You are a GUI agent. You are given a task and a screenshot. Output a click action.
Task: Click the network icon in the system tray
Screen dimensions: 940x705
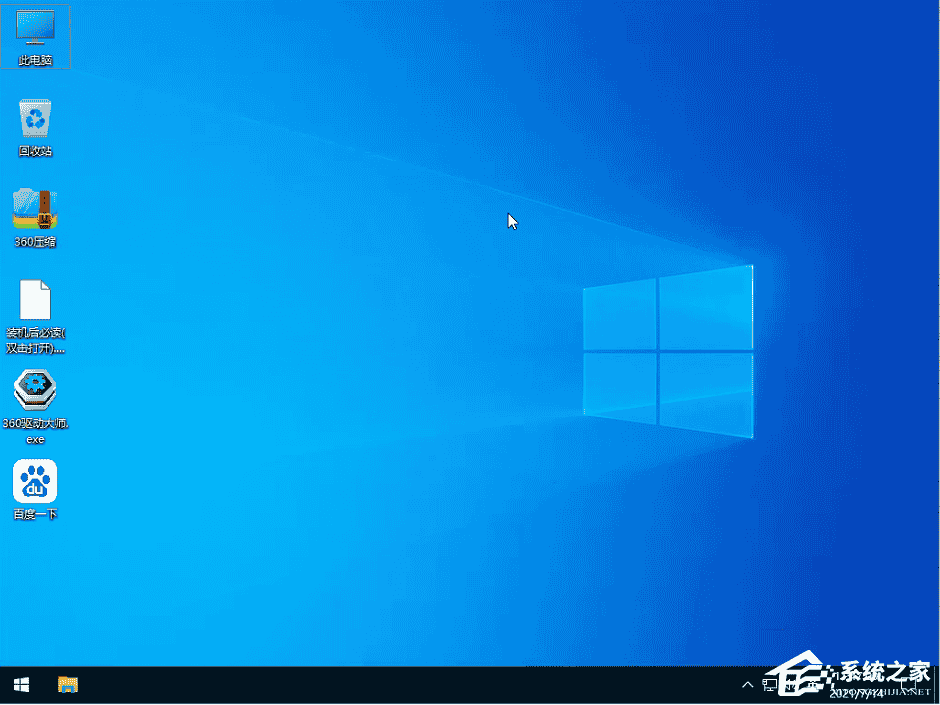(768, 685)
